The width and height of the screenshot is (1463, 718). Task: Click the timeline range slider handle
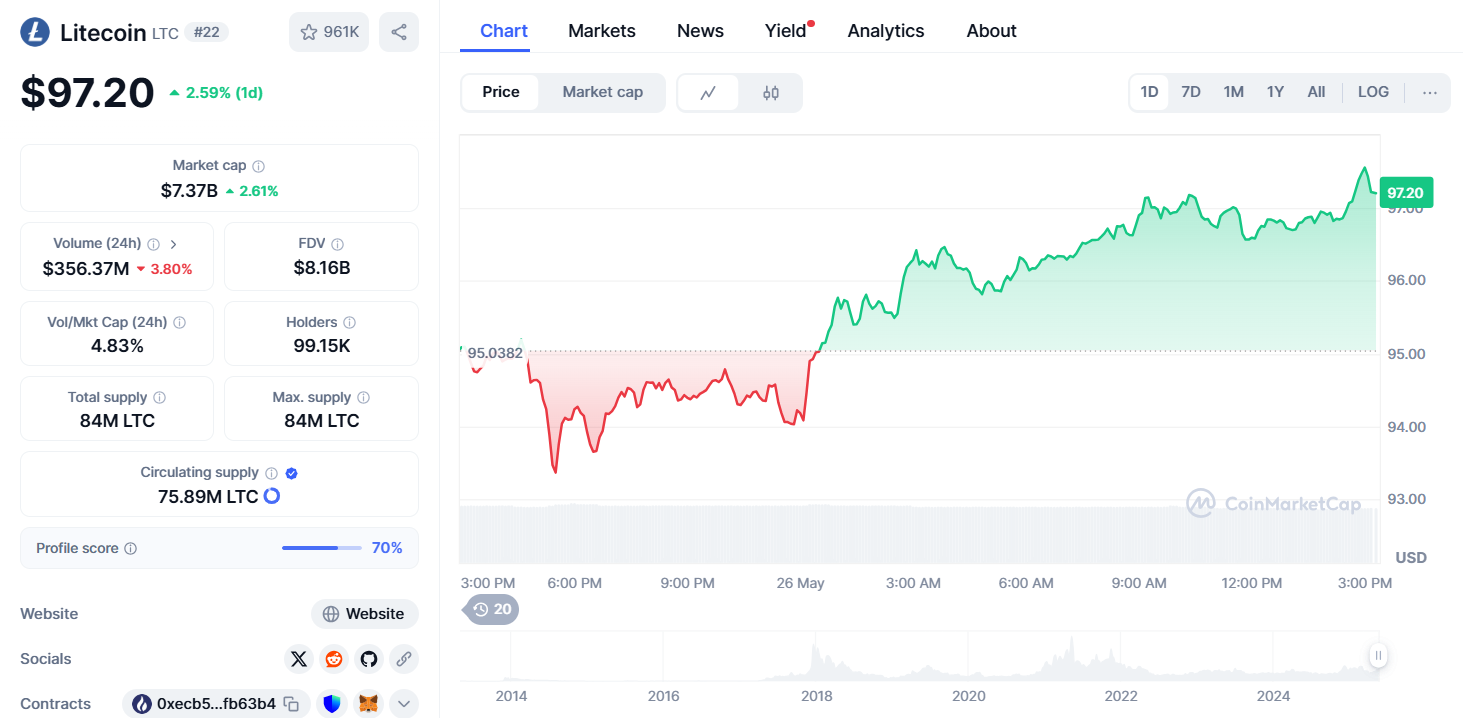pos(1379,656)
